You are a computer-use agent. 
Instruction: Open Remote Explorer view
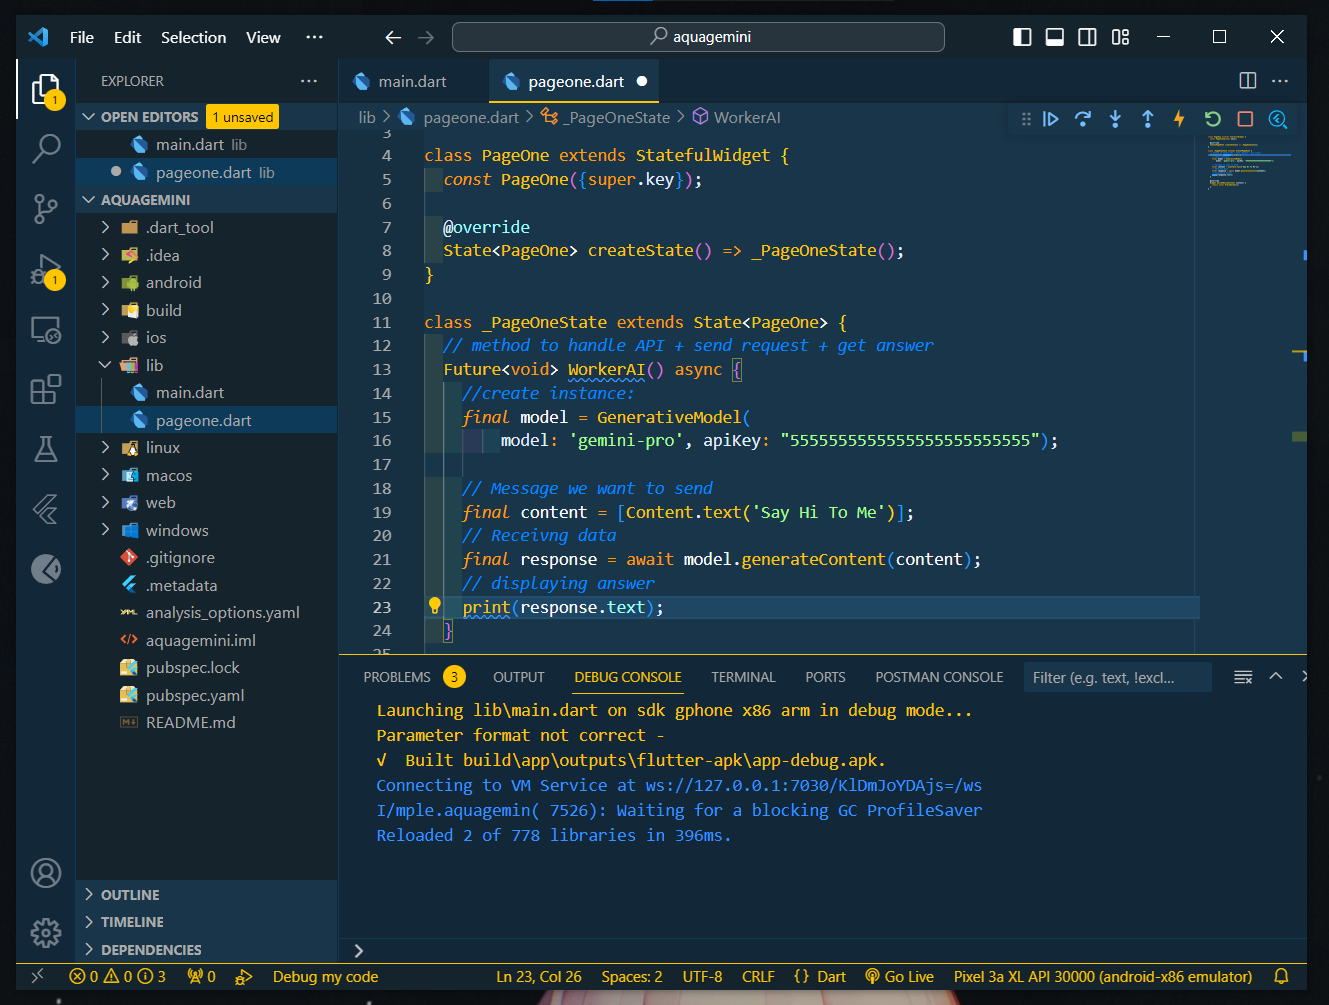point(46,329)
